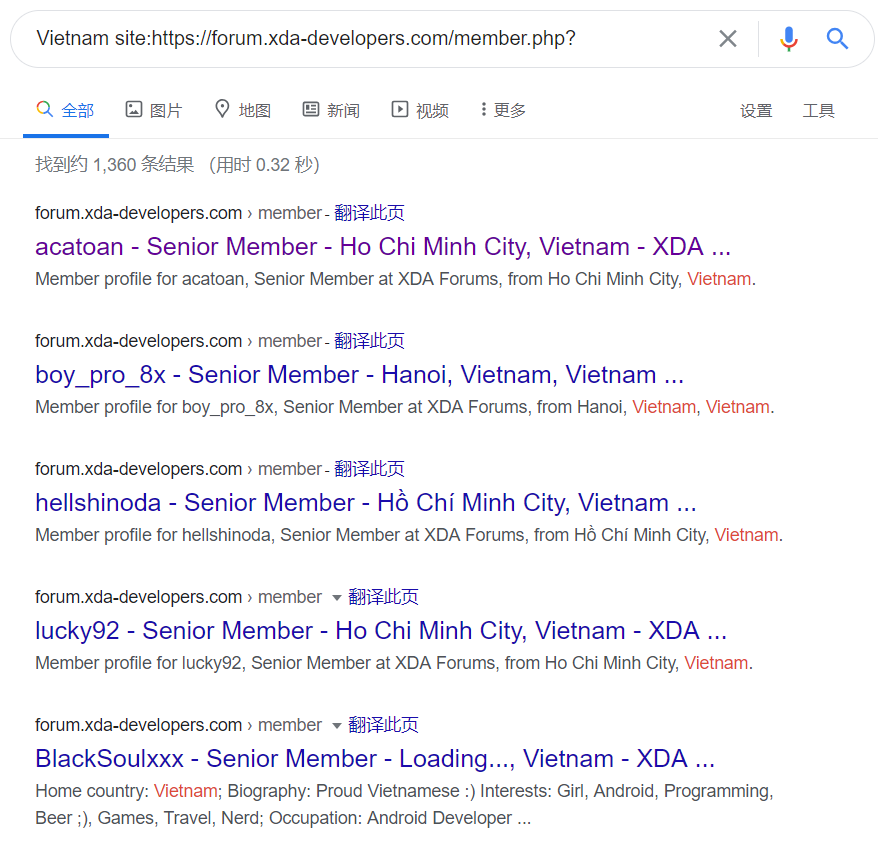This screenshot has height=845, width=878.
Task: Open BlackSoulxxx Senior Member result
Action: pyautogui.click(x=375, y=759)
